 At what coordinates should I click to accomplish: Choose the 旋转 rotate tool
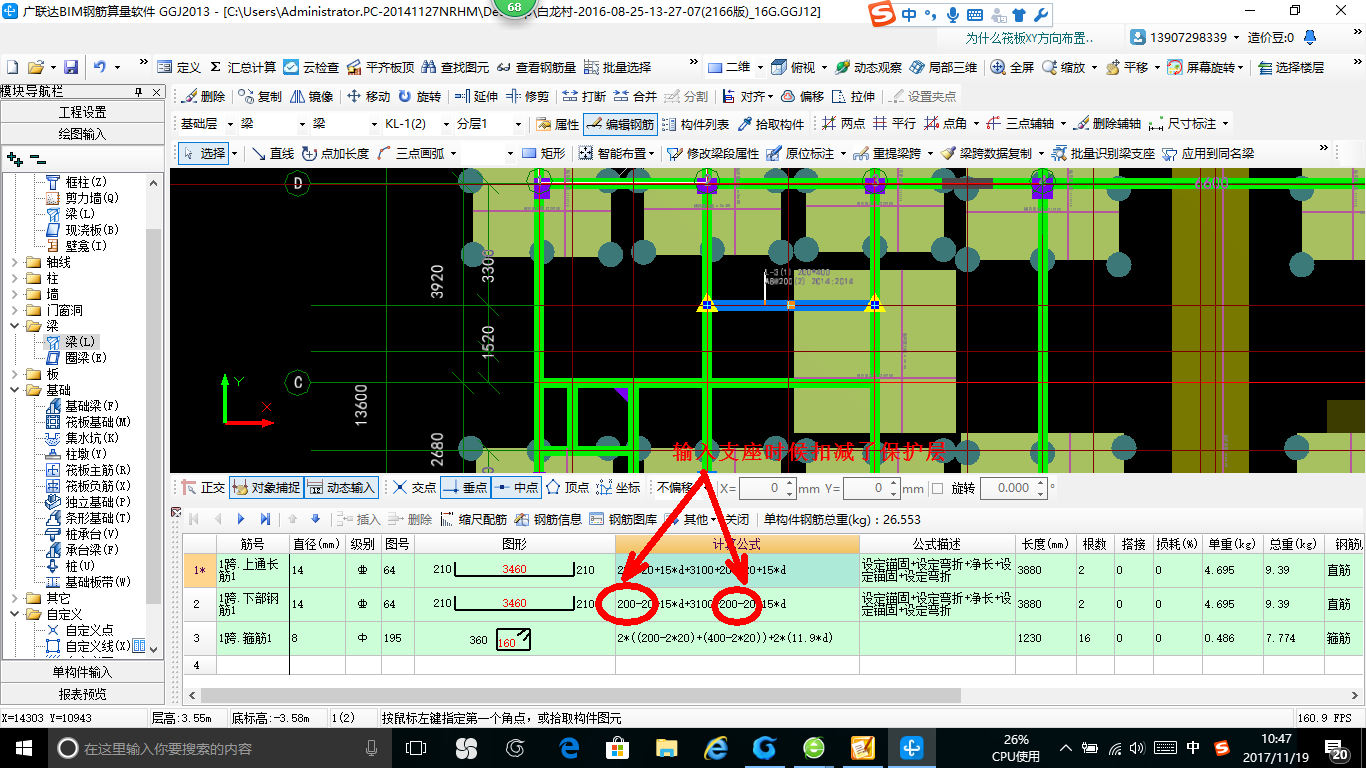[419, 96]
